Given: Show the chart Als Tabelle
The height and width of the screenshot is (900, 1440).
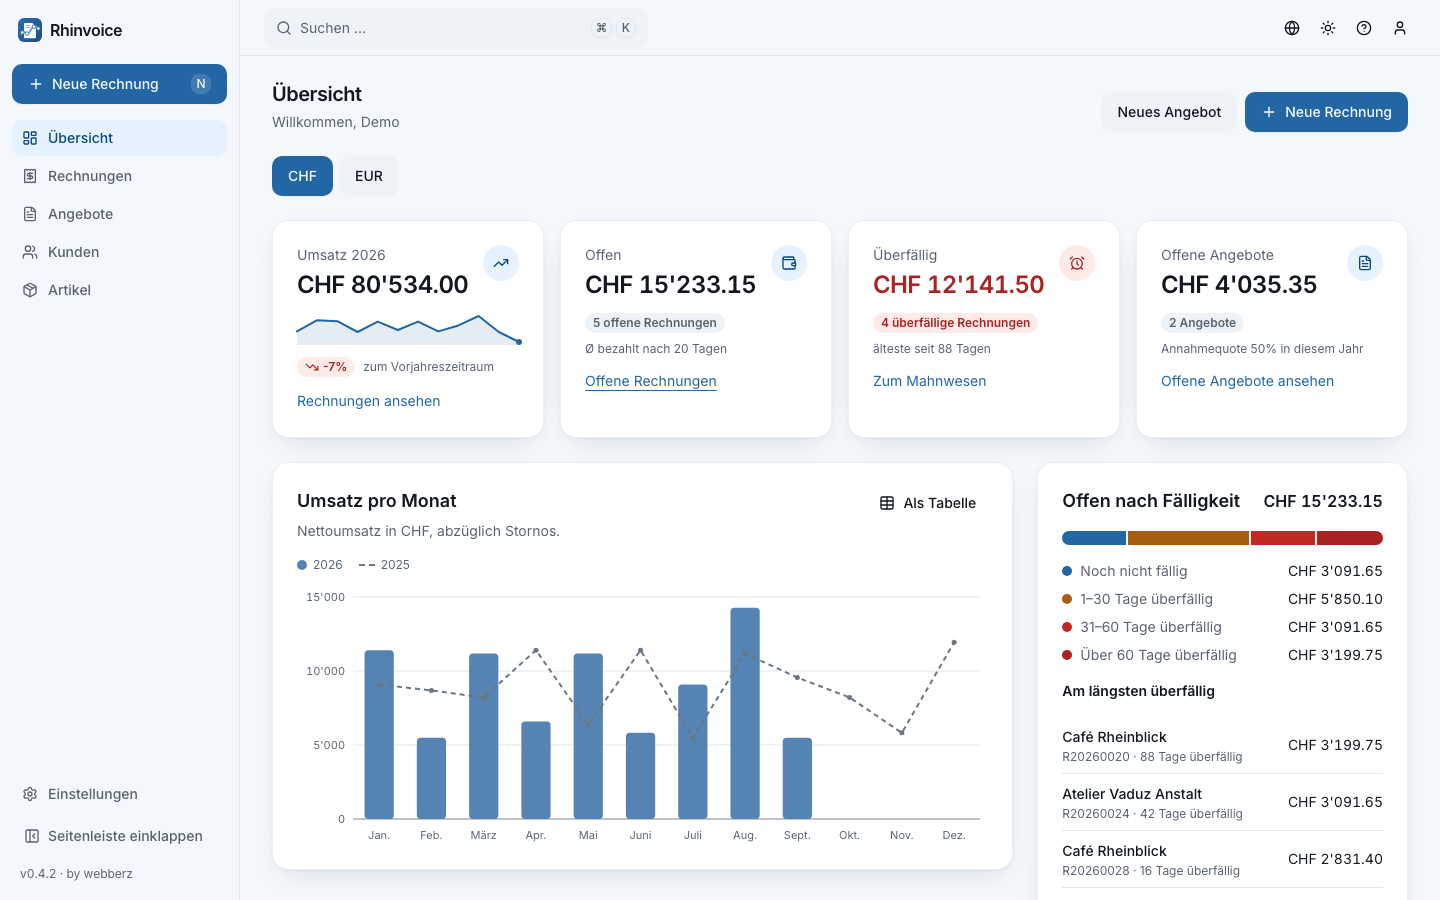Looking at the screenshot, I should click(x=928, y=503).
